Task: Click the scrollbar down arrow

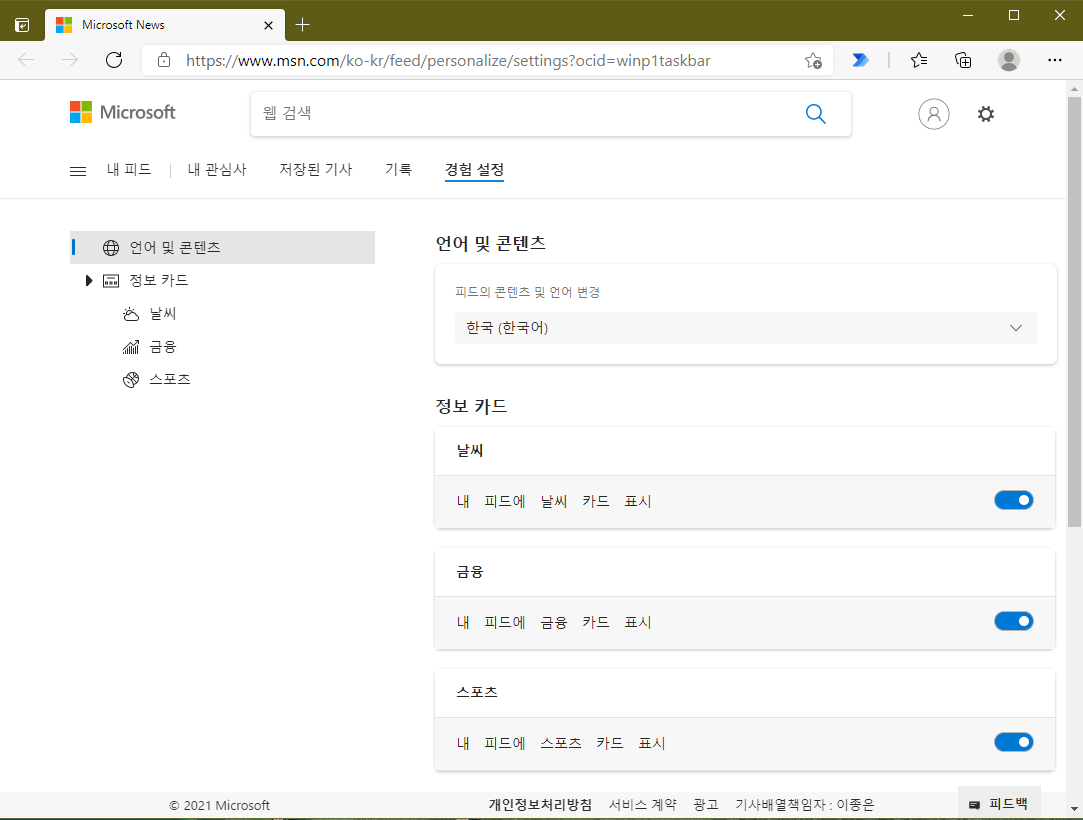Action: [x=1074, y=808]
